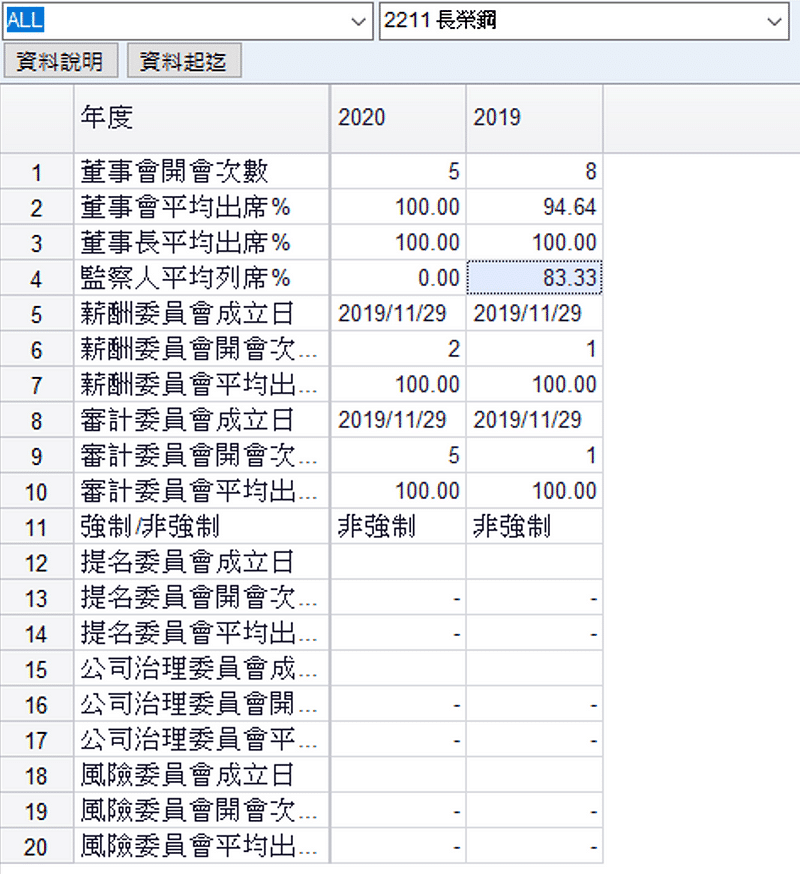Viewport: 800px width, 874px height.
Task: Click 2019 非強制 cell in row 11
Action: pos(534,526)
